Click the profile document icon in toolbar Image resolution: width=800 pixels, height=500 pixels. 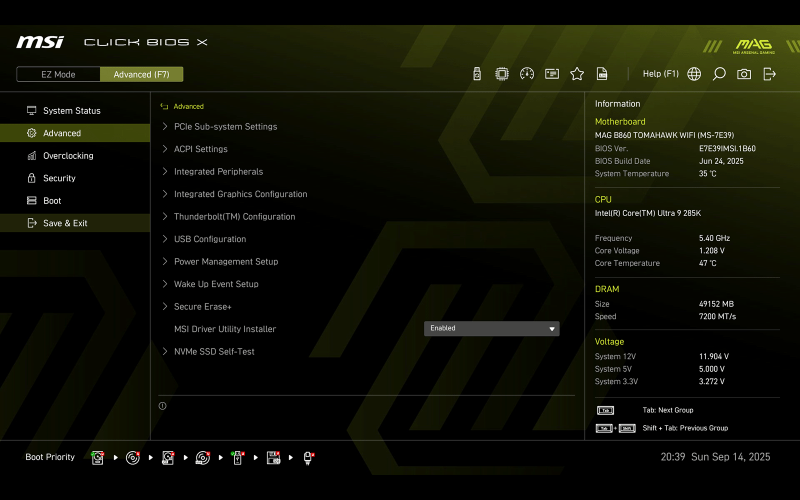coord(602,74)
